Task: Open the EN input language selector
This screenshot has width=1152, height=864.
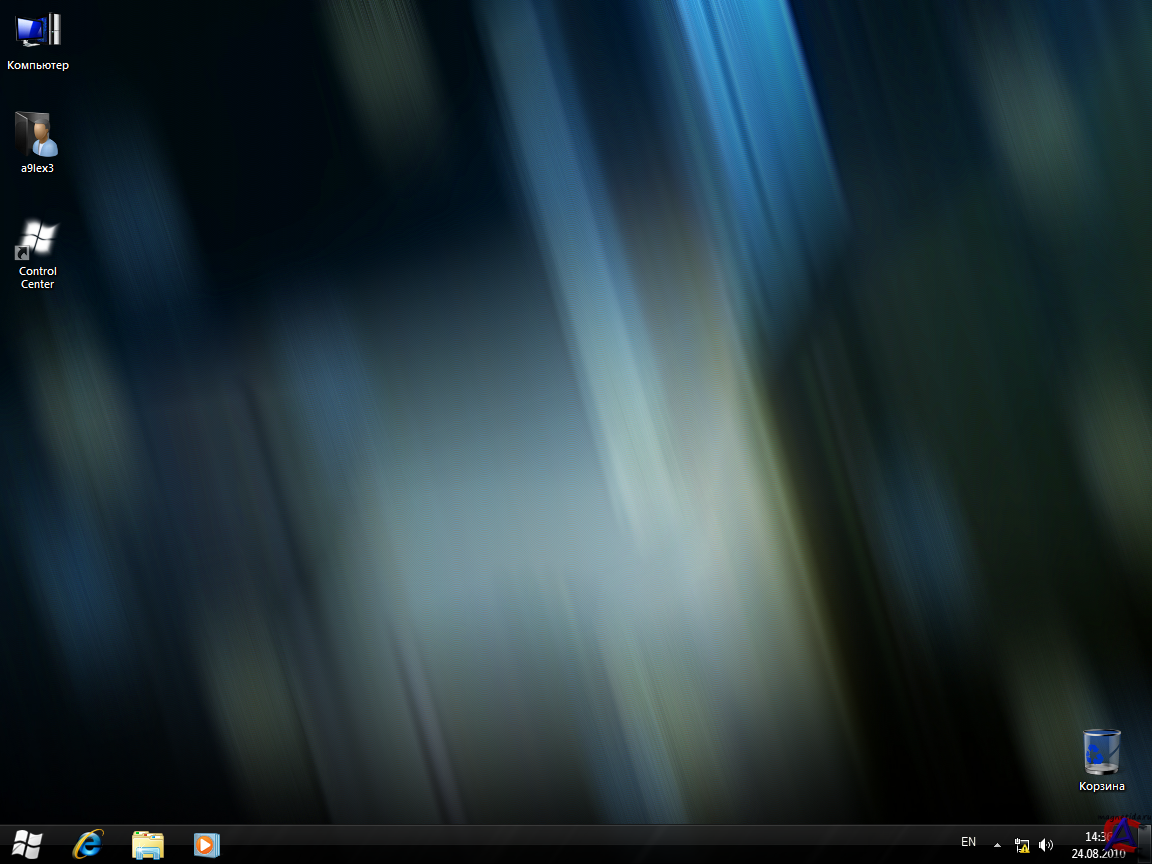Action: [968, 842]
